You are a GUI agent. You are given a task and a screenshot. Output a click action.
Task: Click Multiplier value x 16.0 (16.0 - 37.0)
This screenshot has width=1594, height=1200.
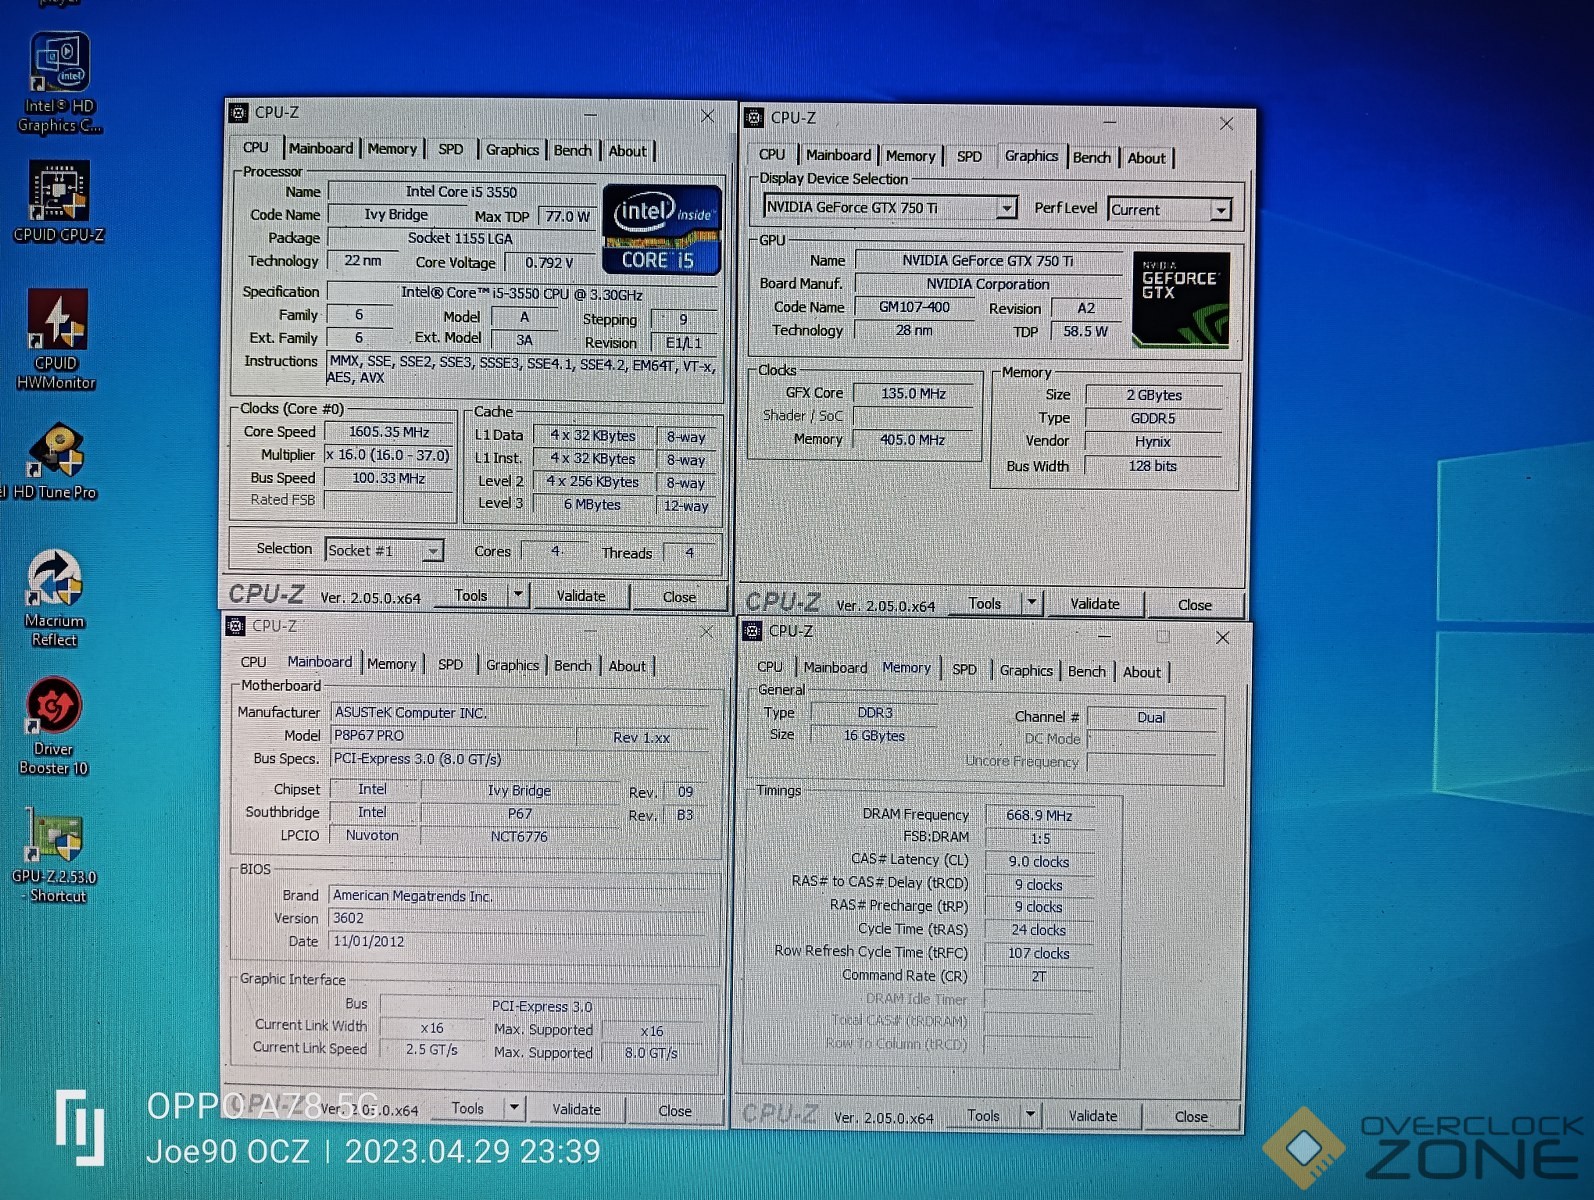pos(389,455)
